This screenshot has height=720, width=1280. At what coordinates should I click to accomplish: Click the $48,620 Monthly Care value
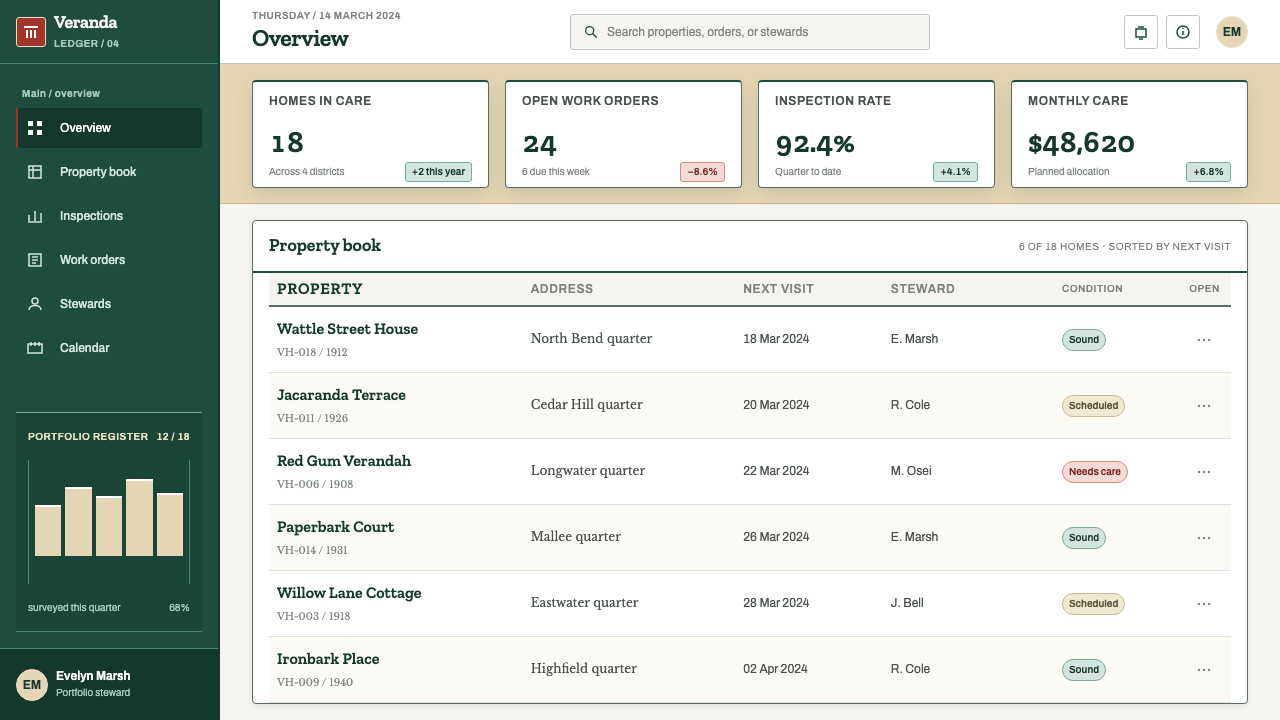click(x=1081, y=144)
